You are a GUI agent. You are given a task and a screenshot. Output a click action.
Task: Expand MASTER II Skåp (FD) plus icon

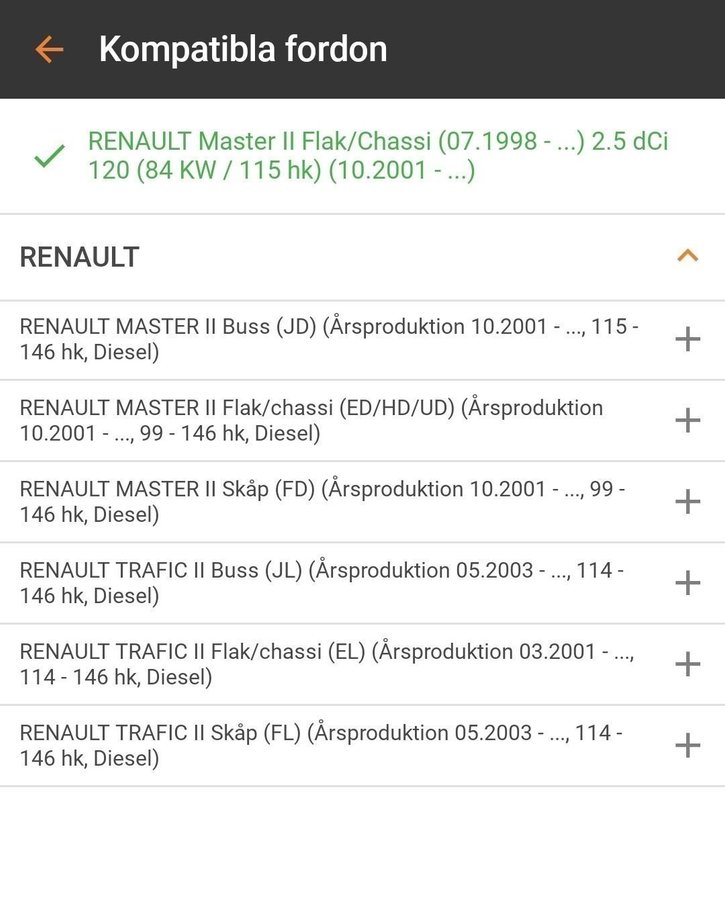point(687,501)
